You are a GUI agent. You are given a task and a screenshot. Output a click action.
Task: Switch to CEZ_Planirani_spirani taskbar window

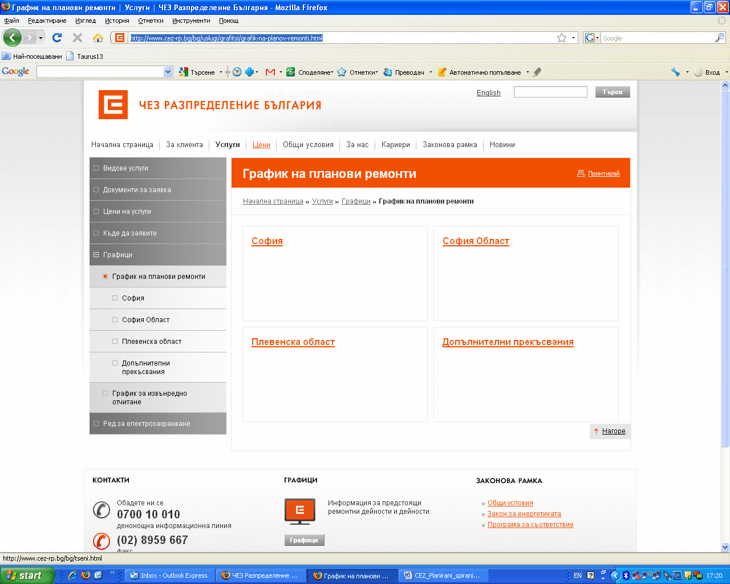coord(442,576)
